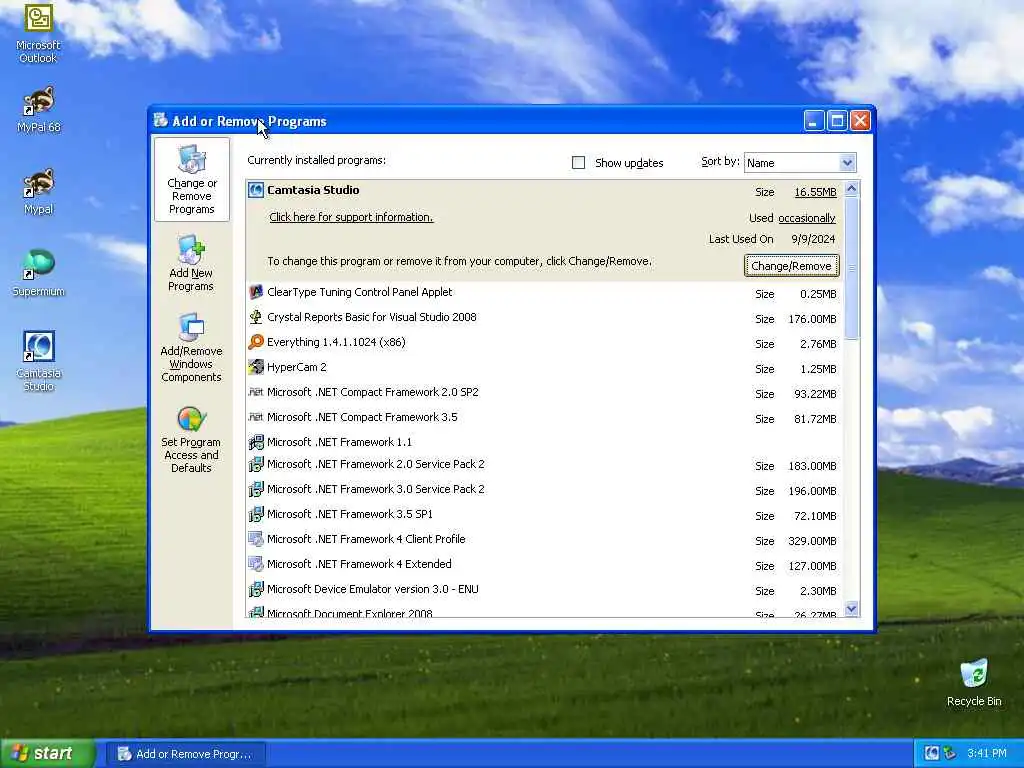The image size is (1024, 768).
Task: Click Microsoft .NET Framework 1.1 icon
Action: click(256, 442)
